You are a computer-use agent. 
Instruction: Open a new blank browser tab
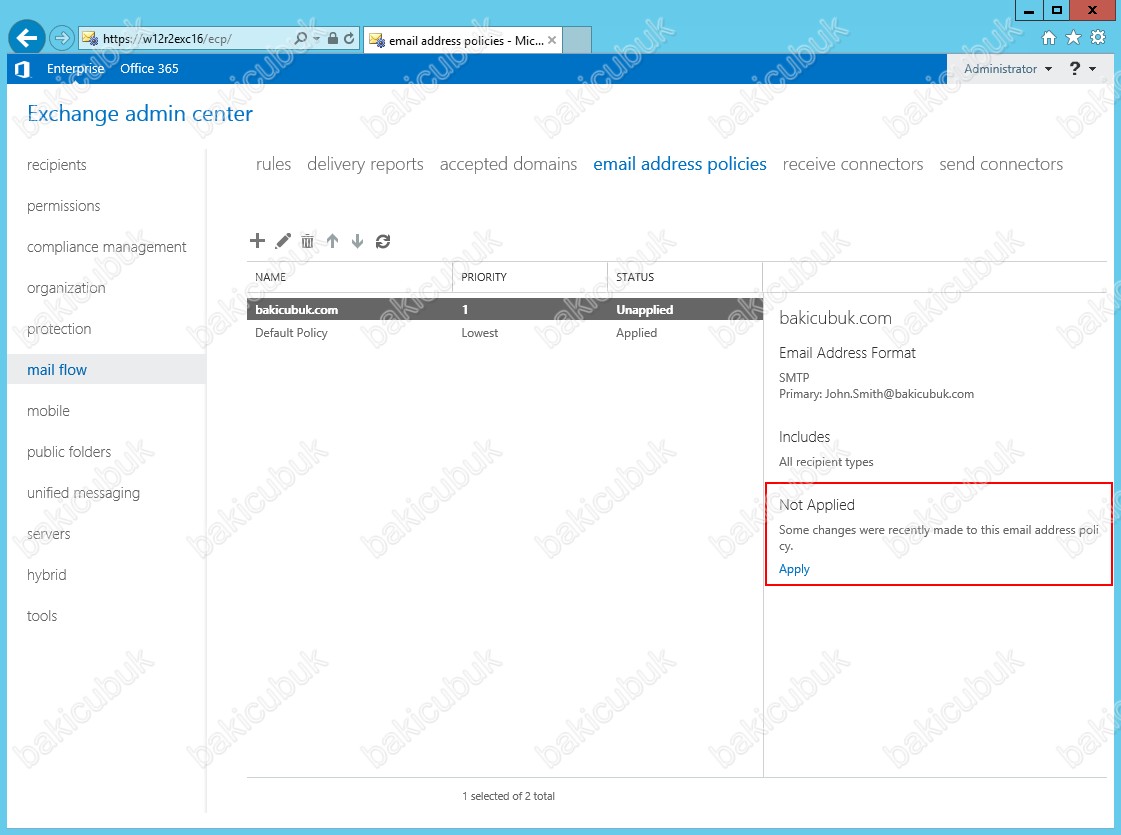tap(578, 40)
